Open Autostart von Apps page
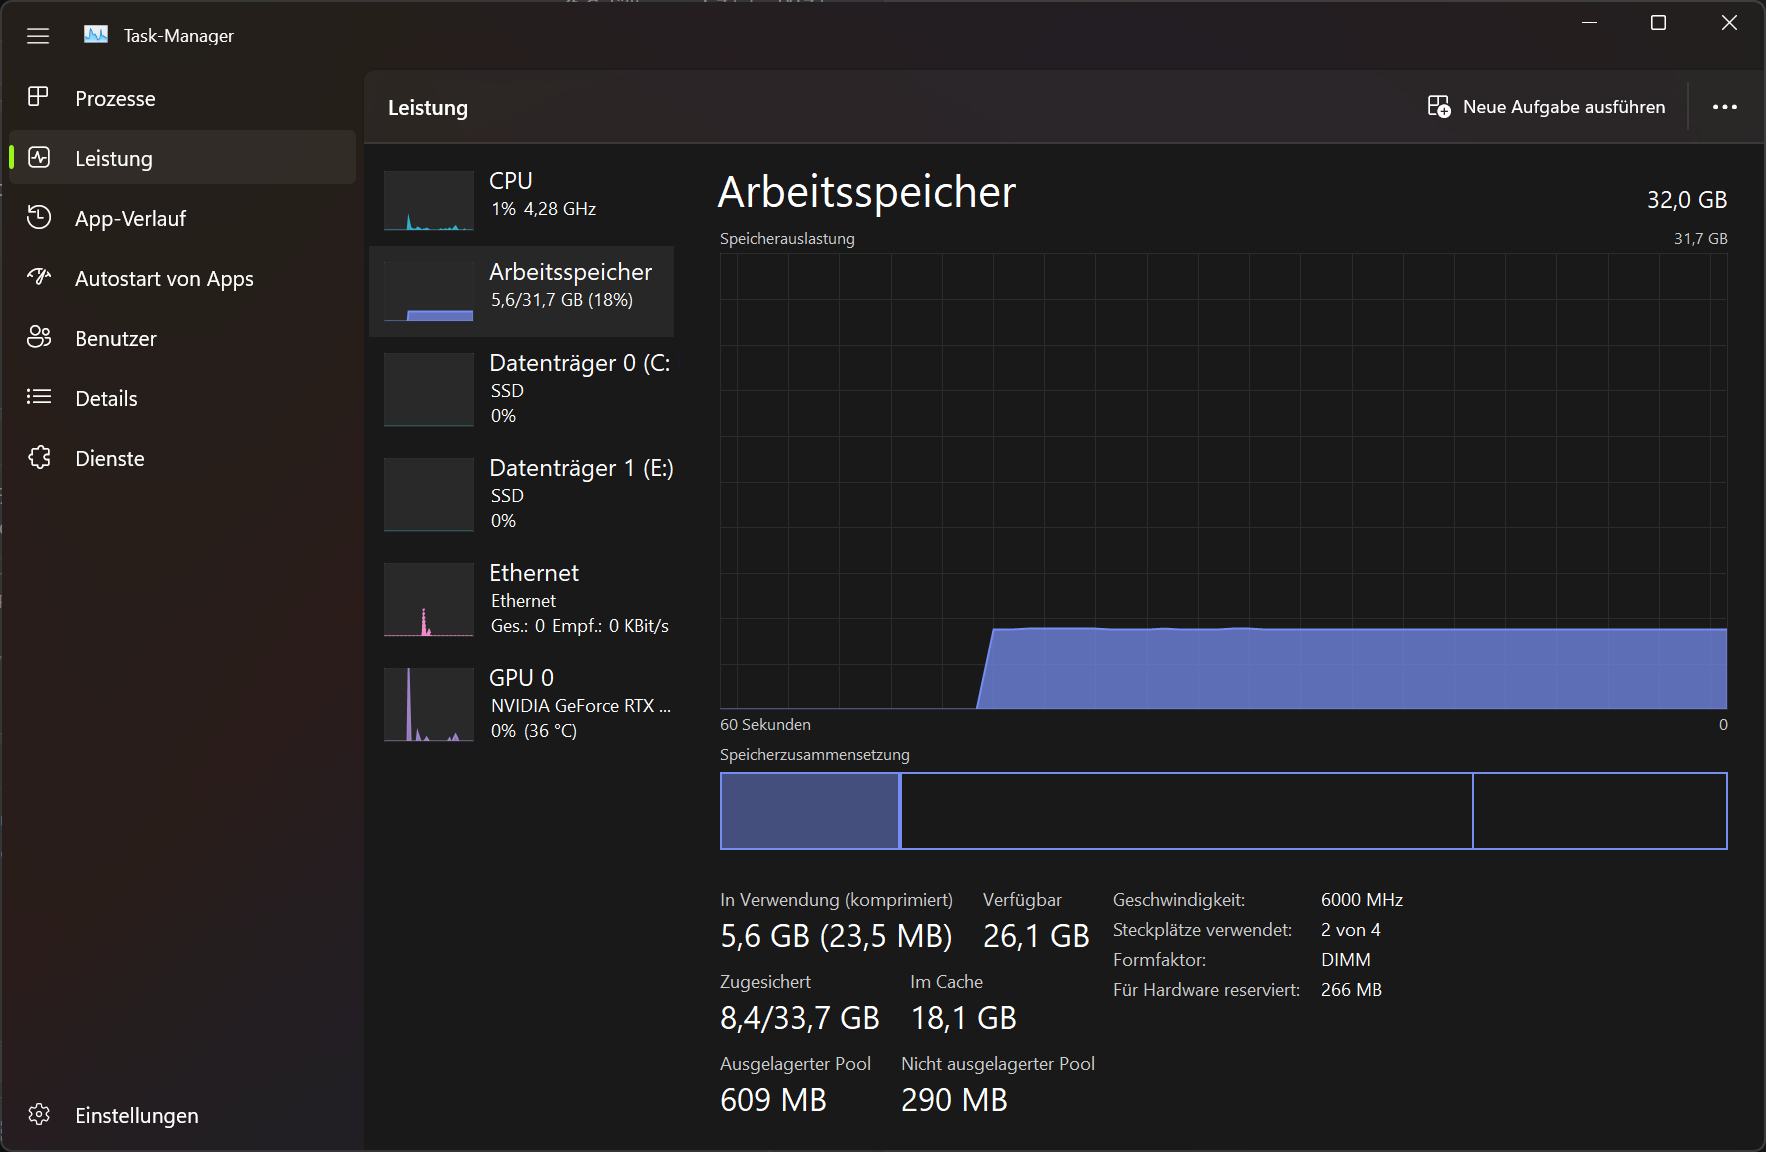This screenshot has height=1152, width=1766. pos(182,278)
